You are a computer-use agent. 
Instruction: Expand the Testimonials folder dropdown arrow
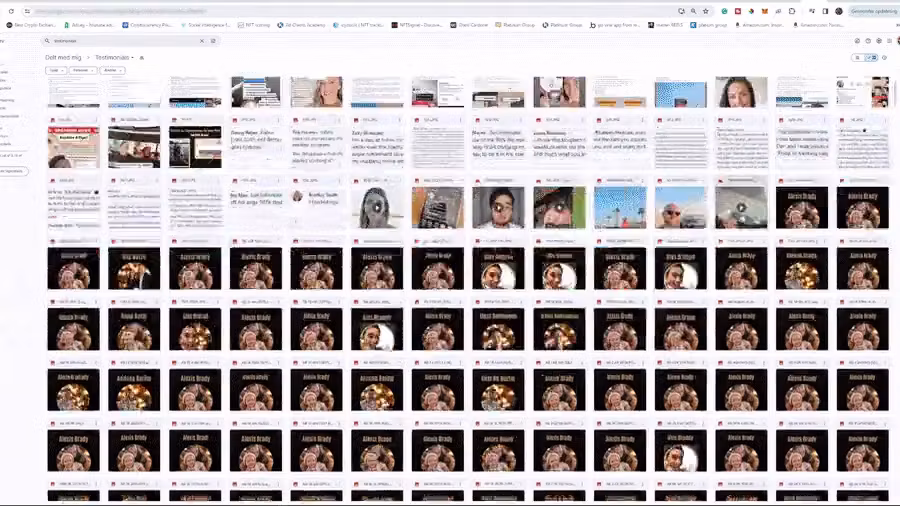click(x=133, y=57)
